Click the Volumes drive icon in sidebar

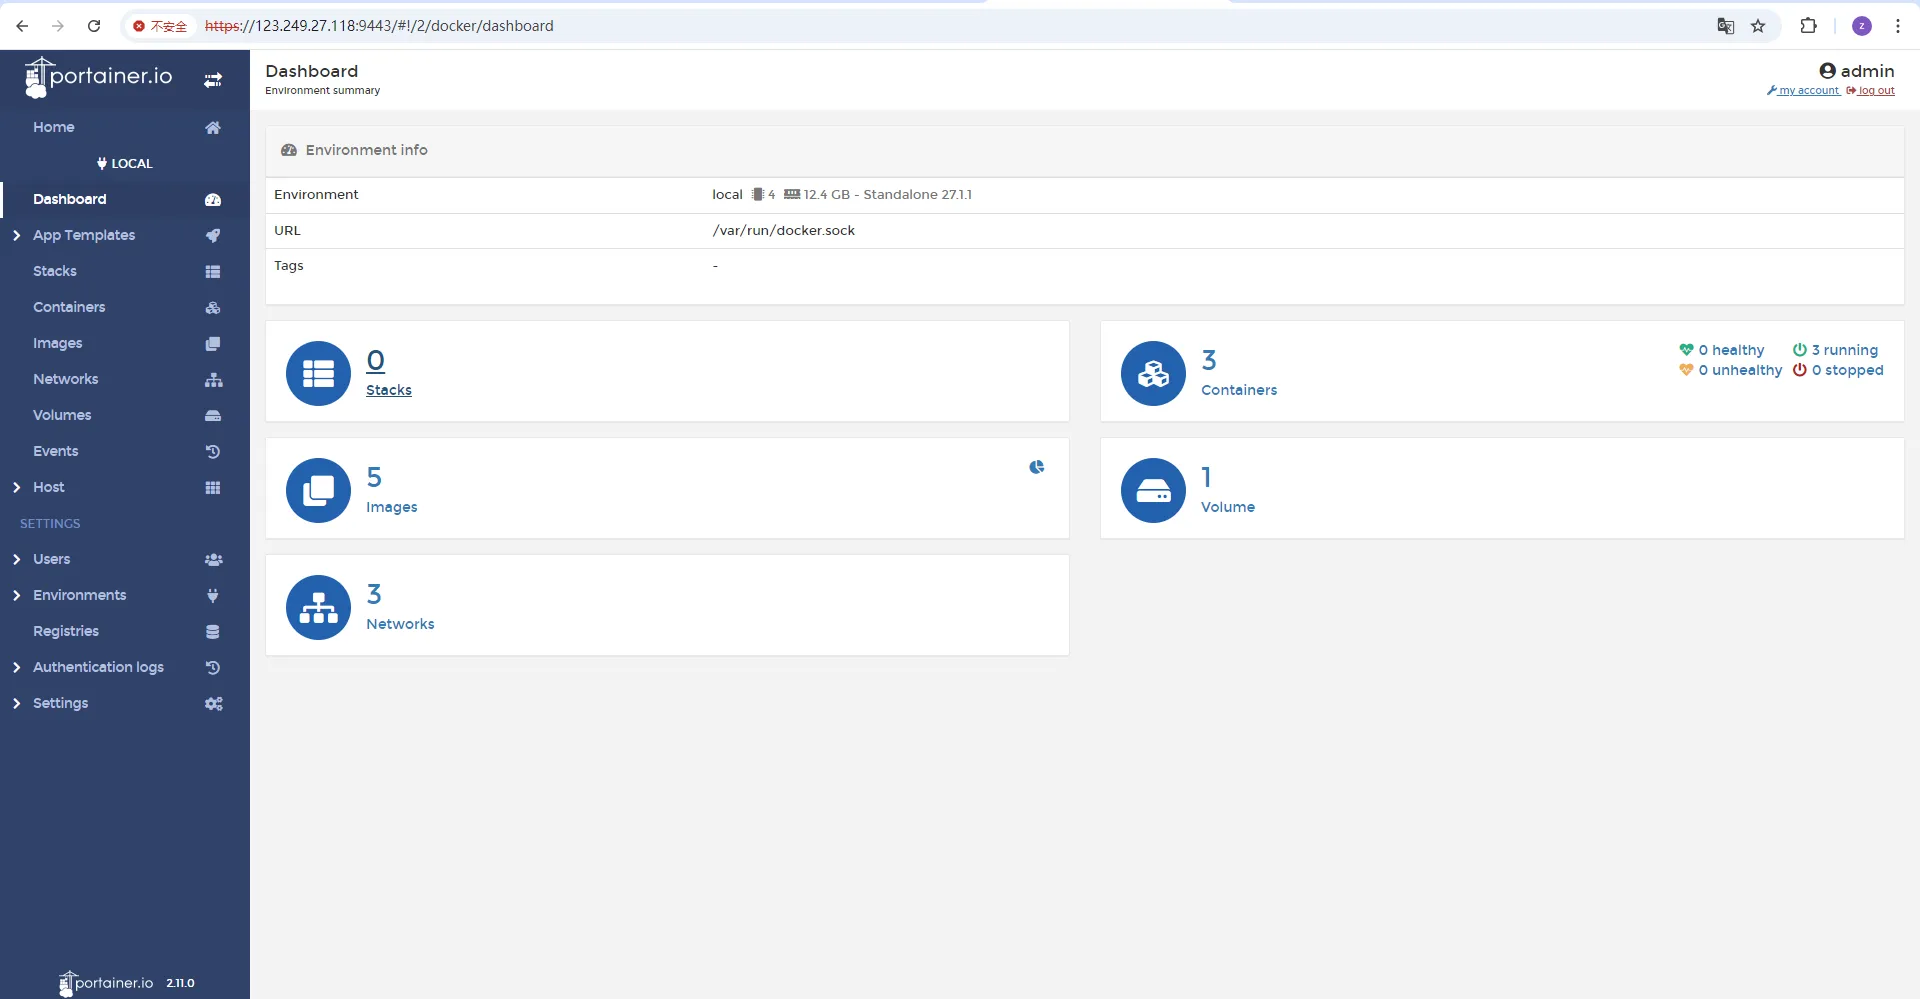pos(213,416)
